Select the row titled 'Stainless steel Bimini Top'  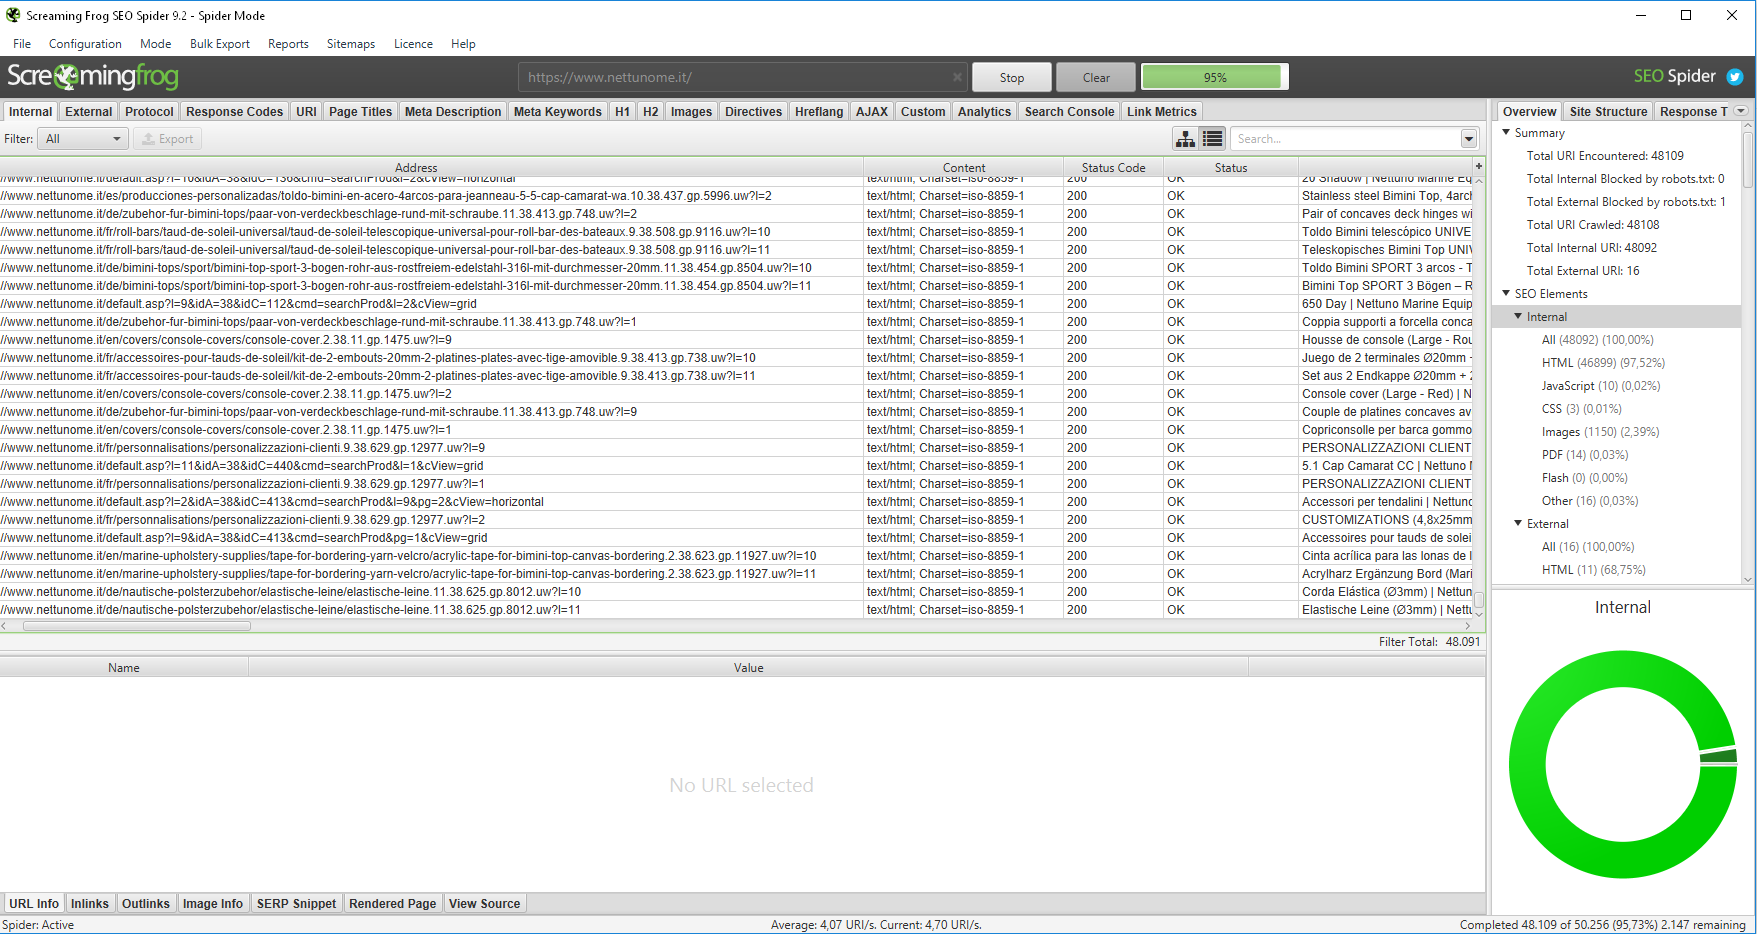(x=738, y=196)
